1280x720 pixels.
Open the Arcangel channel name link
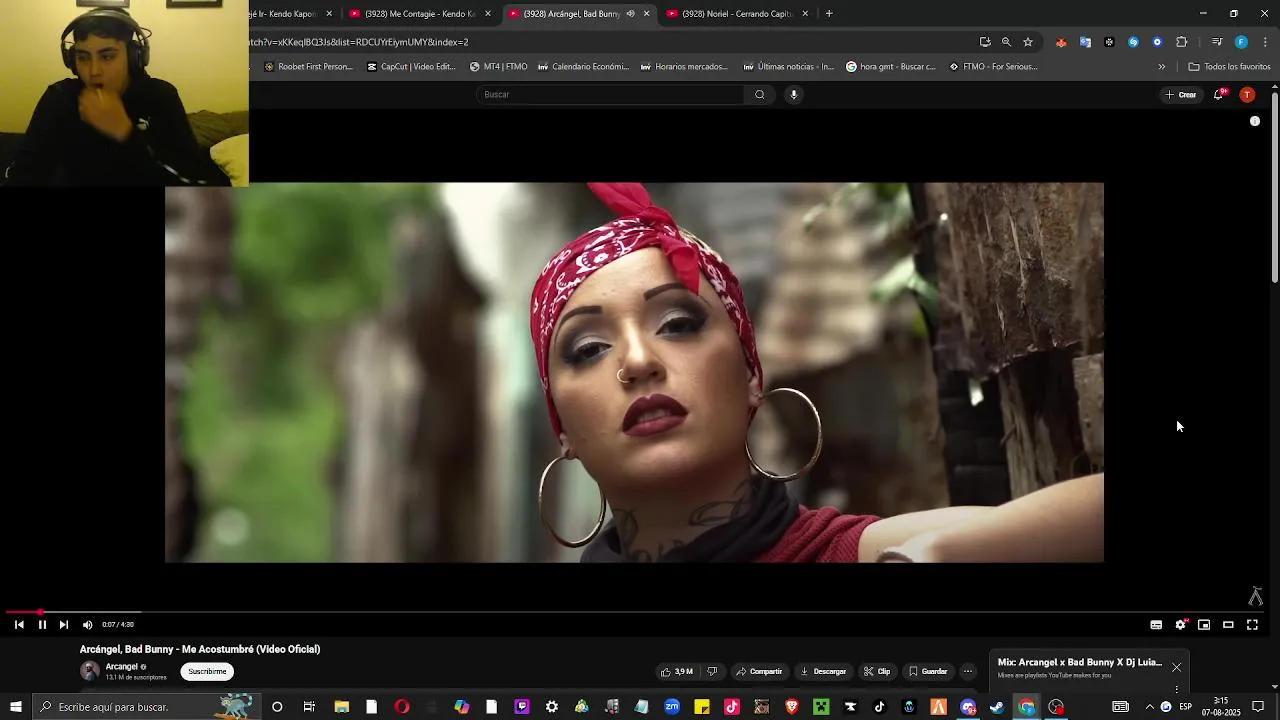click(x=122, y=667)
